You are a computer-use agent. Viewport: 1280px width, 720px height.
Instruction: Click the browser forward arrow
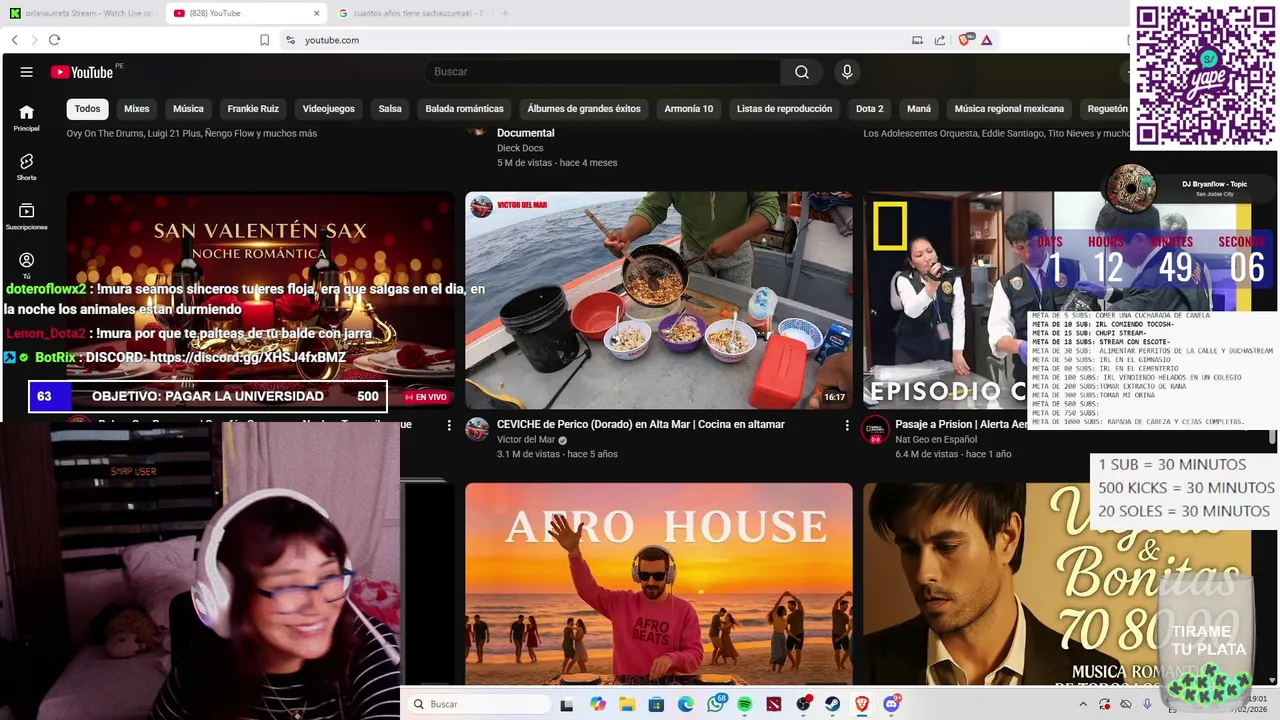34,40
